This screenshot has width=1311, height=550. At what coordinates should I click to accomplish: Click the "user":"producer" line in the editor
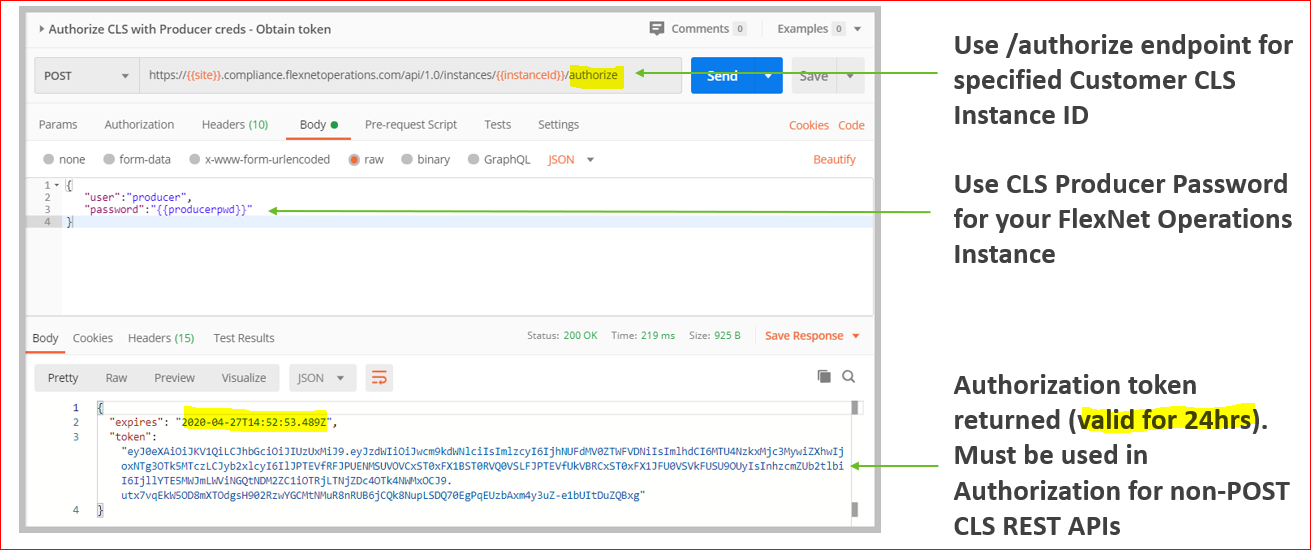(x=138, y=198)
